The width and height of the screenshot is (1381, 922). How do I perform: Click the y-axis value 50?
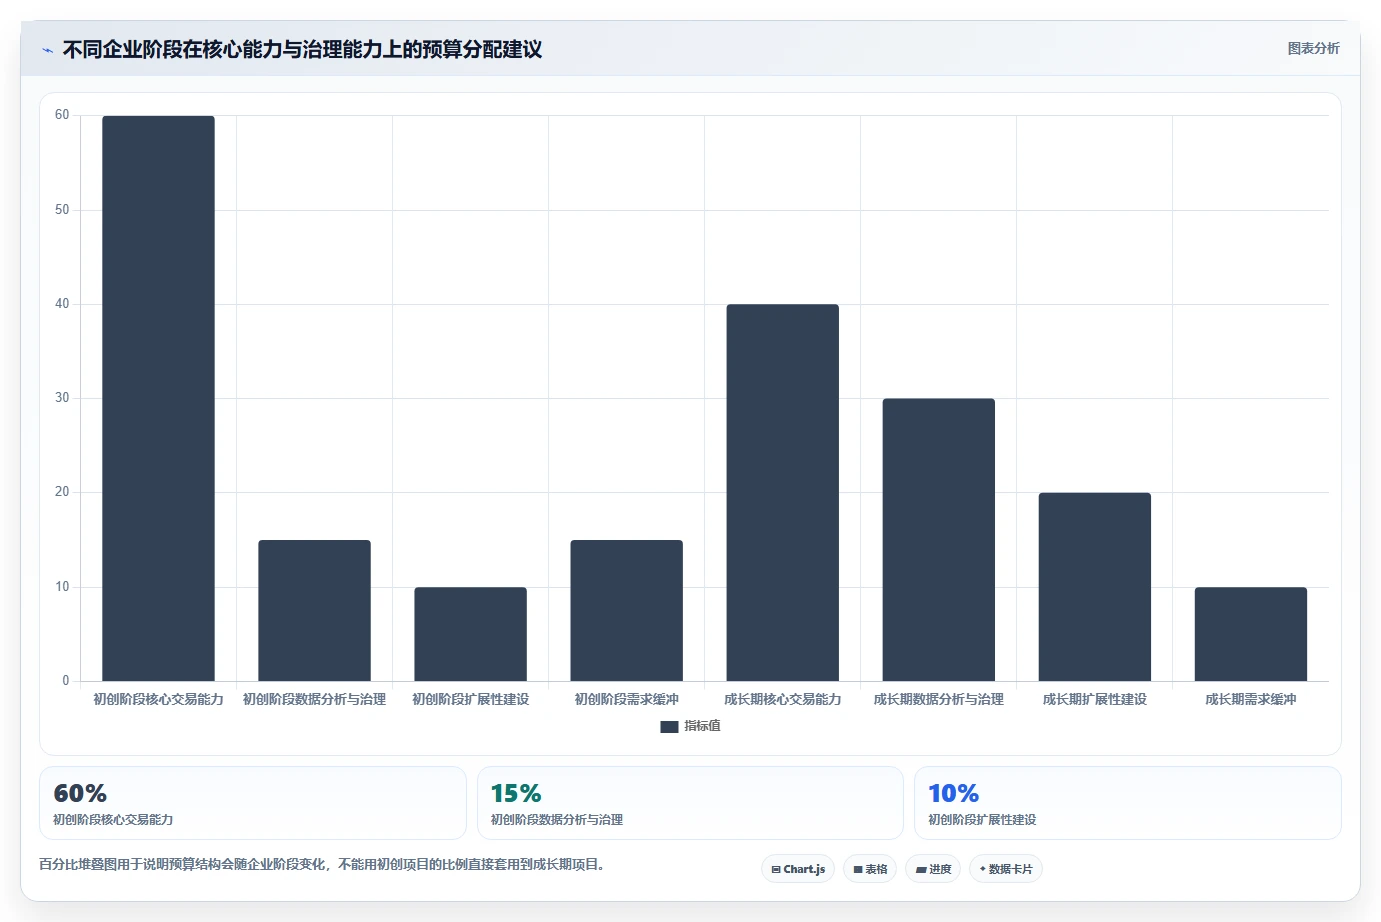(x=62, y=210)
